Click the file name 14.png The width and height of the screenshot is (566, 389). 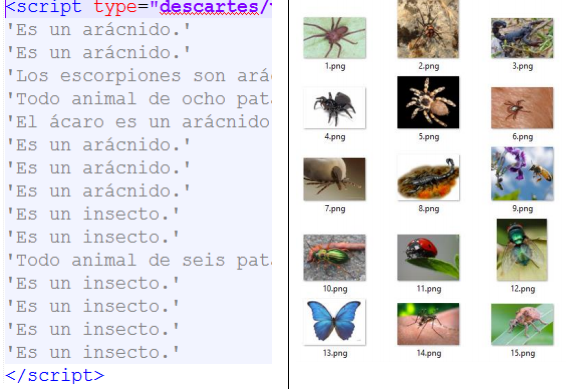point(429,353)
